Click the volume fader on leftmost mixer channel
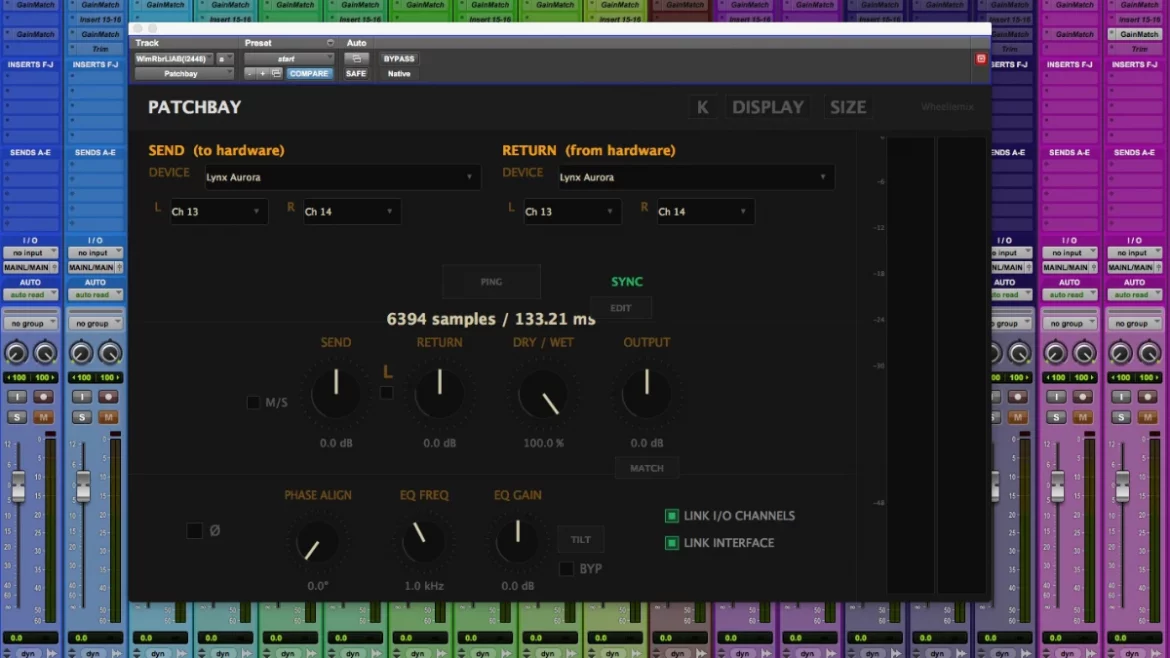This screenshot has width=1170, height=658. coord(18,486)
